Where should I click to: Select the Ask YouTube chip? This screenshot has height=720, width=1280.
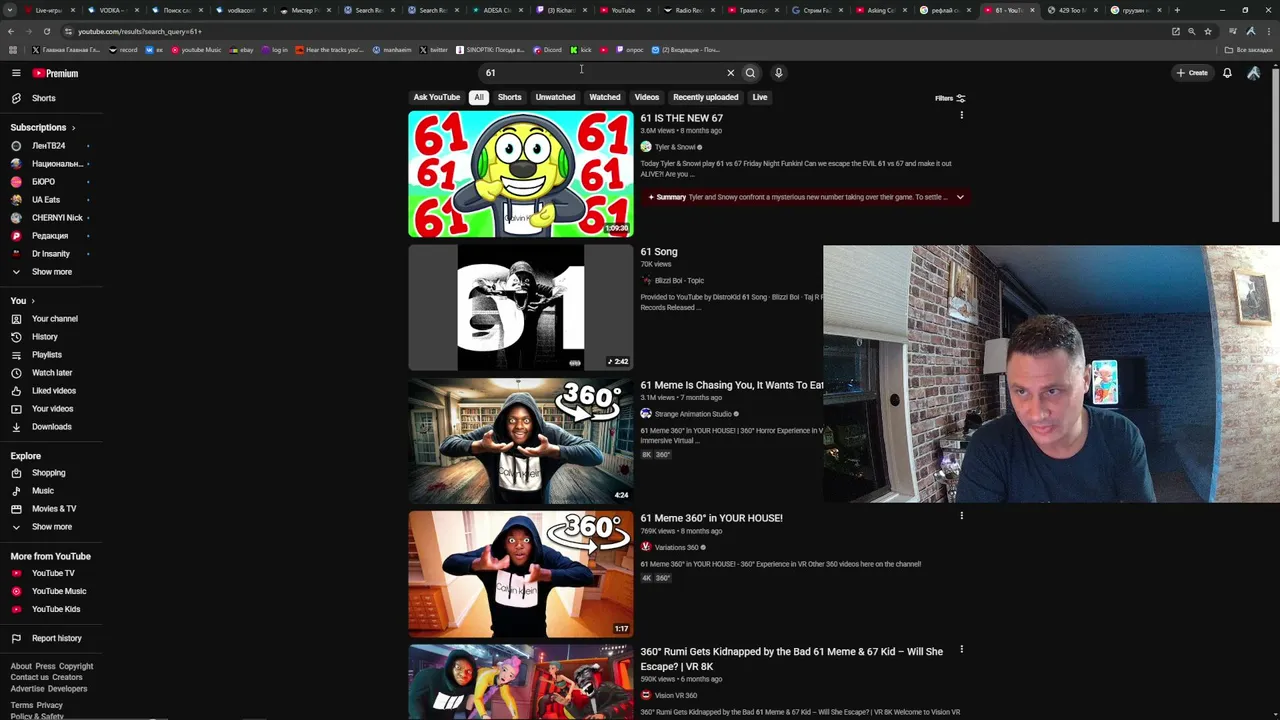tap(437, 97)
